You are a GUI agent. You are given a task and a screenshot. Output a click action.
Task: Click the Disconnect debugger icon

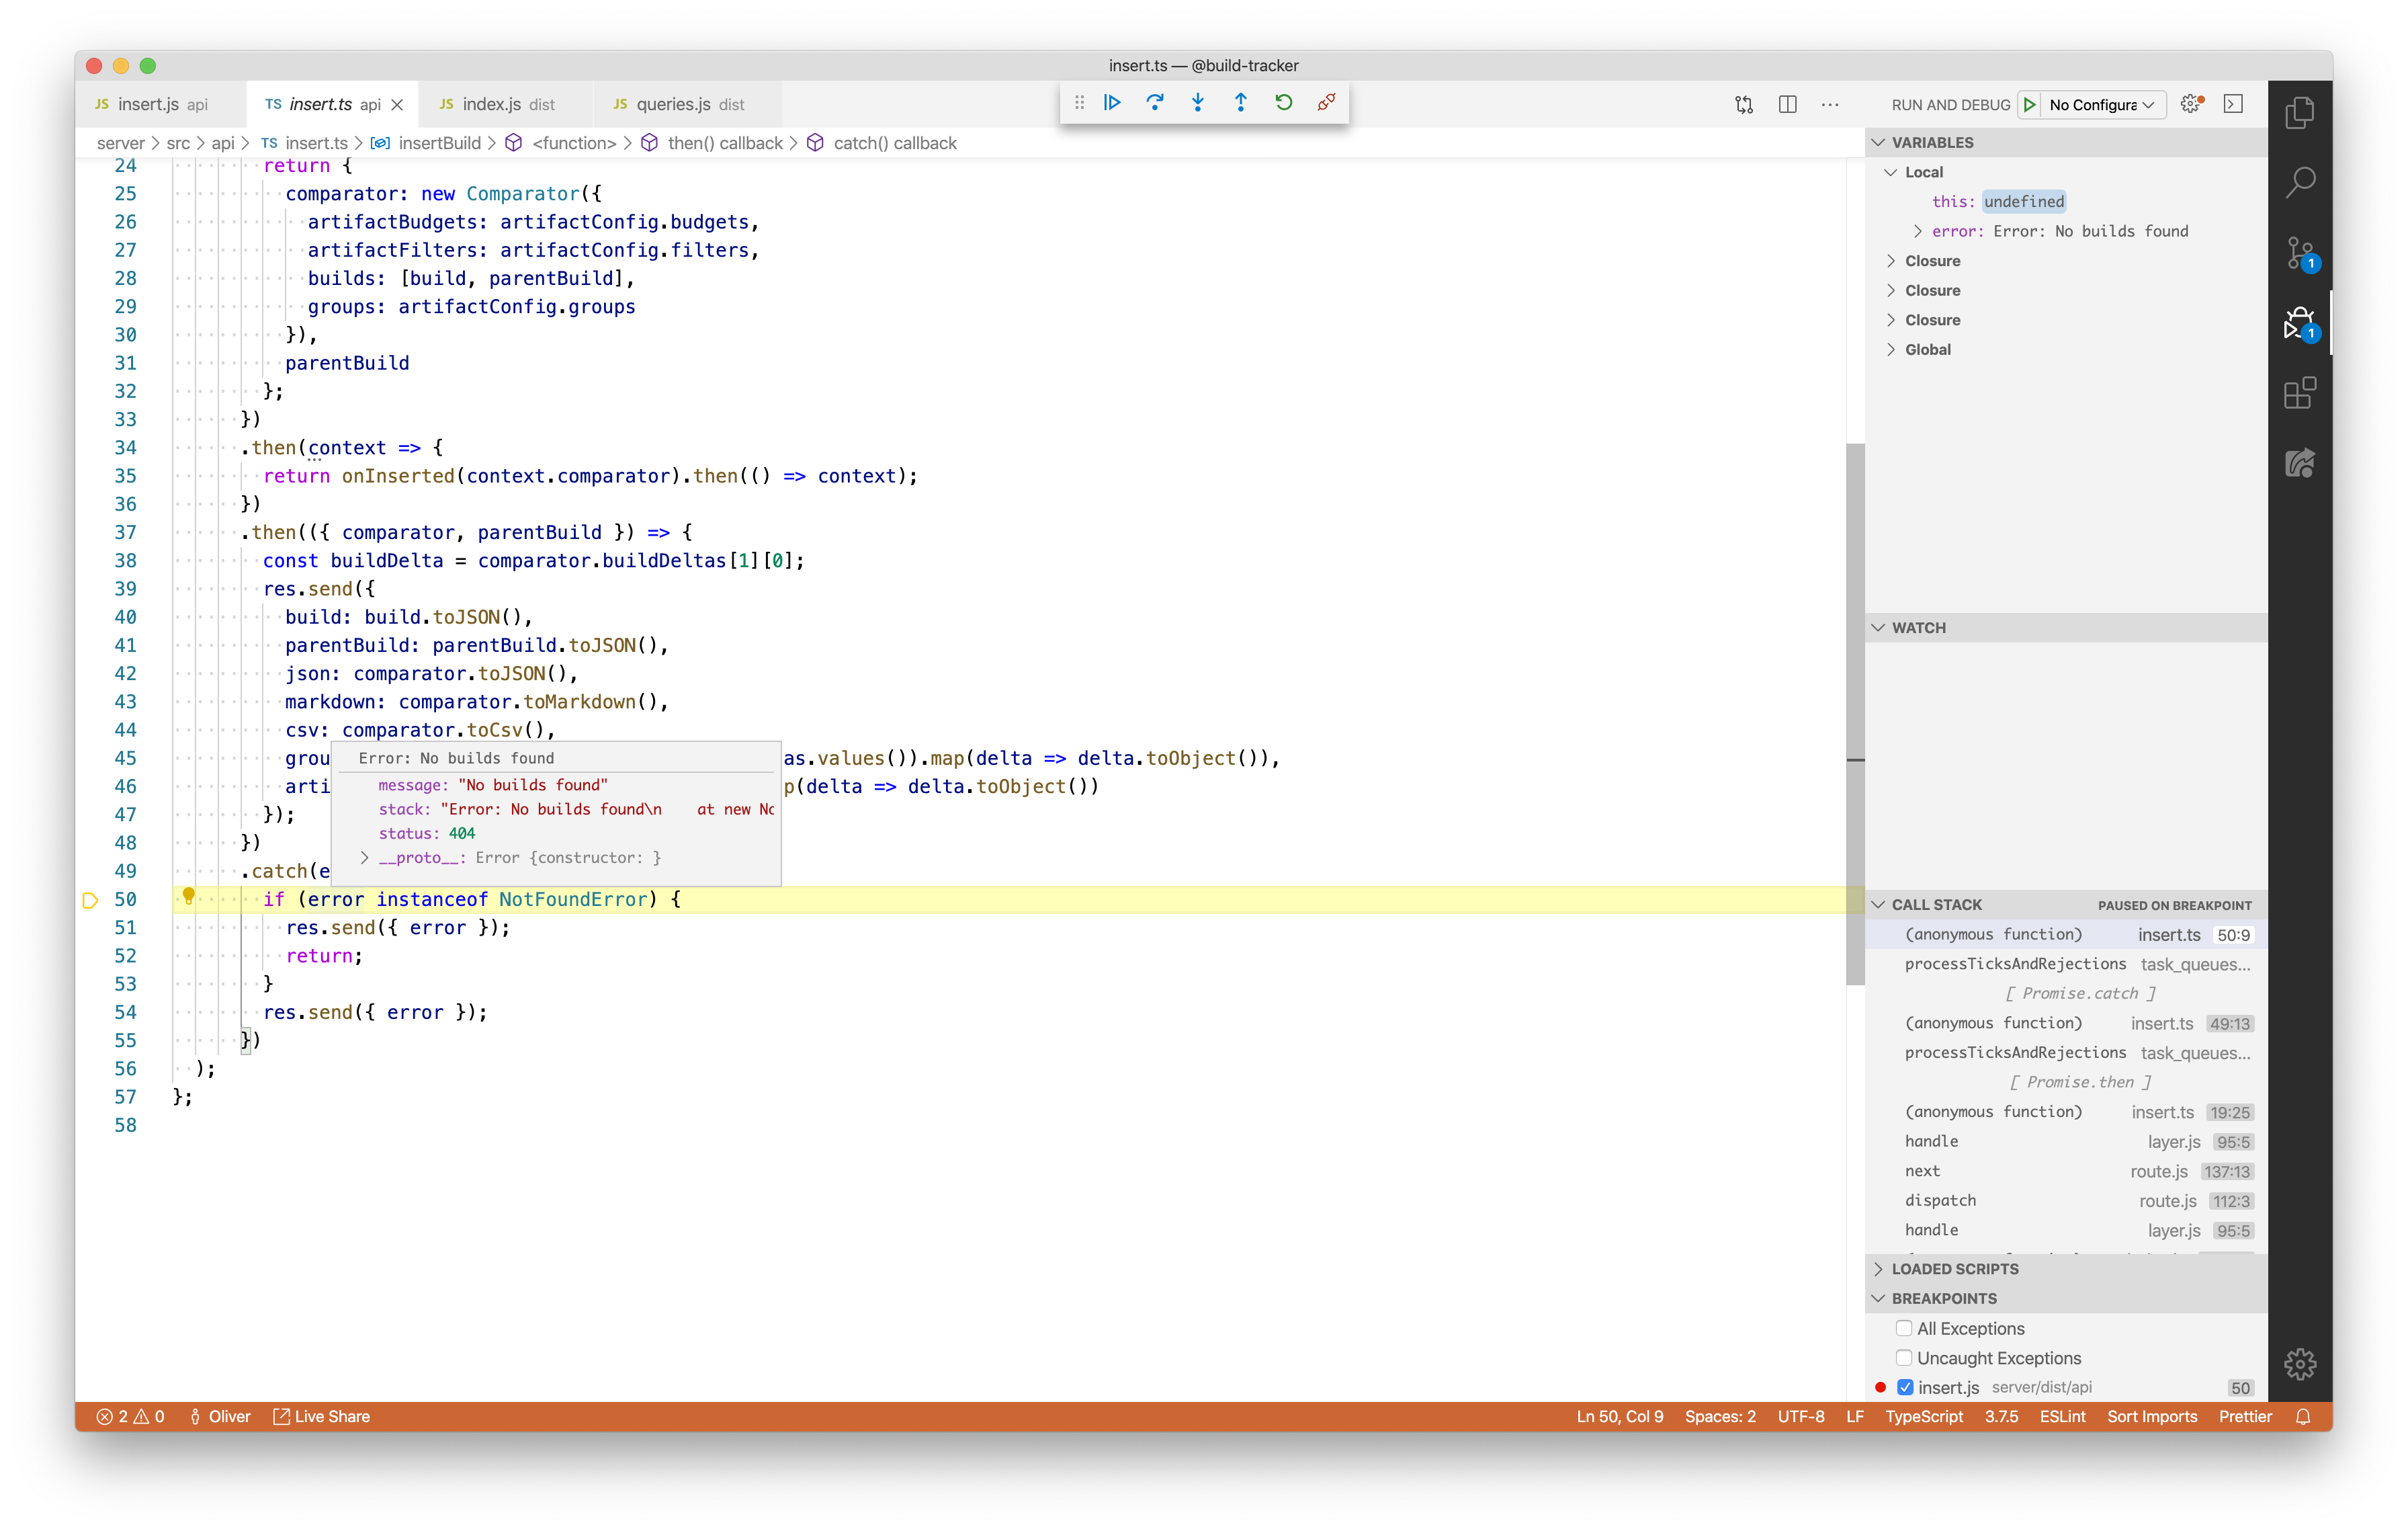coord(1326,102)
